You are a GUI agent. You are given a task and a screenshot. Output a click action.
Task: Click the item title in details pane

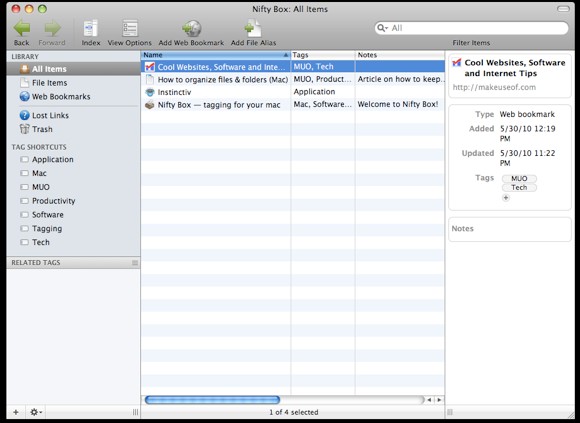tap(515, 68)
